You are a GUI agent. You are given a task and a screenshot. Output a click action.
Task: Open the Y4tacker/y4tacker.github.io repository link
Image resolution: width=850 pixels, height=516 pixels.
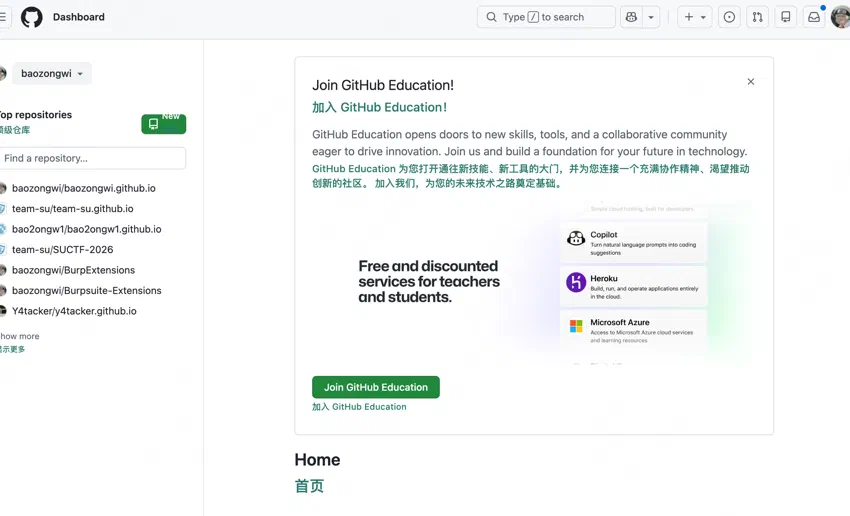tap(74, 311)
